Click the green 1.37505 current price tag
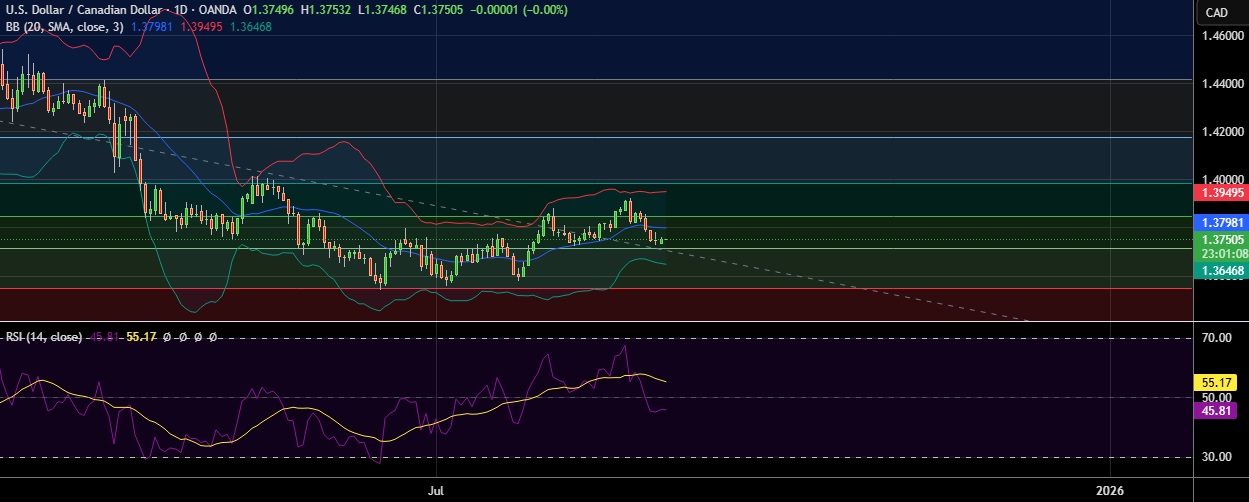This screenshot has height=502, width=1249. (x=1222, y=240)
